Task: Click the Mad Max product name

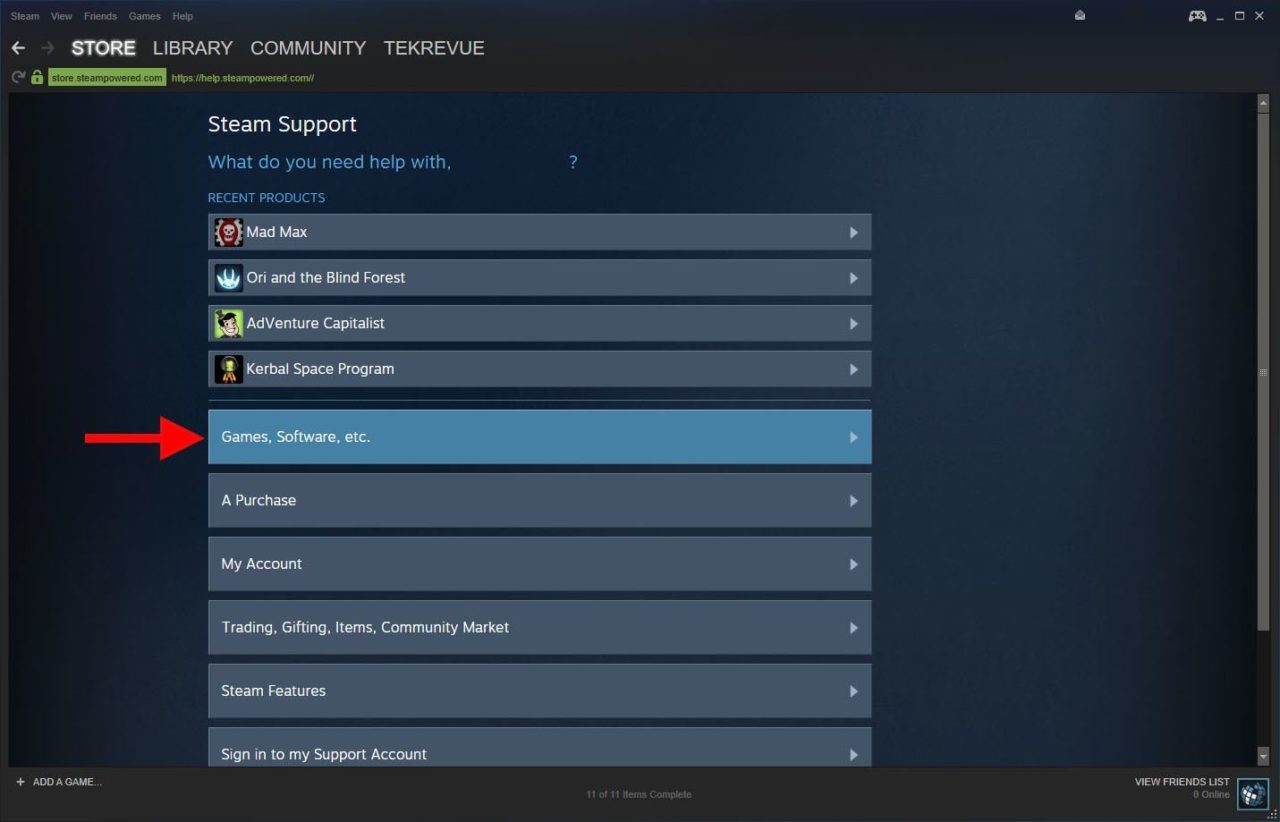Action: point(277,232)
